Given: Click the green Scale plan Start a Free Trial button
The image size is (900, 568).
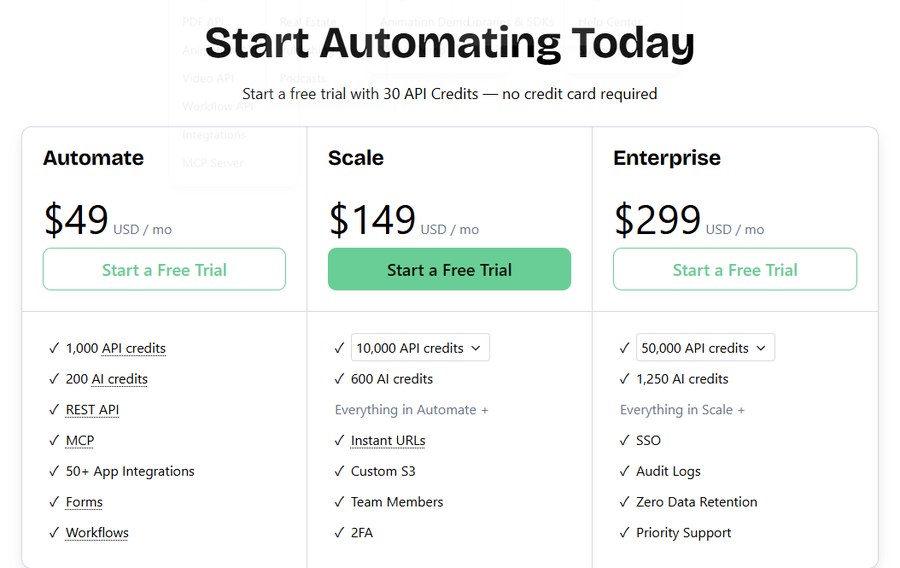Looking at the screenshot, I should coord(449,269).
